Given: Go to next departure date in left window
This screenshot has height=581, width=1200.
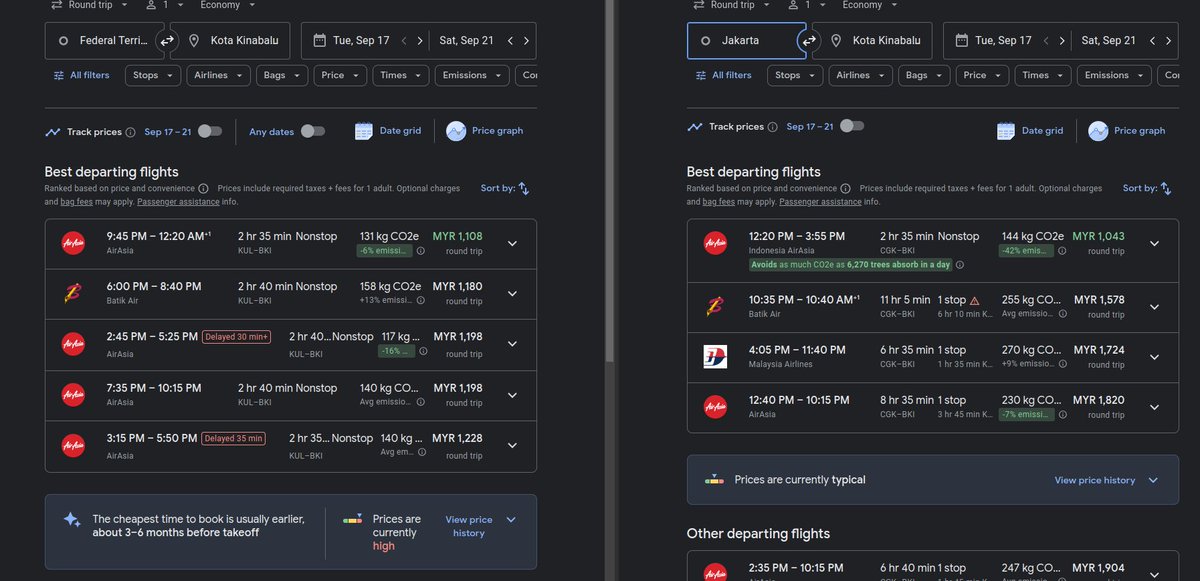Looking at the screenshot, I should [x=420, y=41].
